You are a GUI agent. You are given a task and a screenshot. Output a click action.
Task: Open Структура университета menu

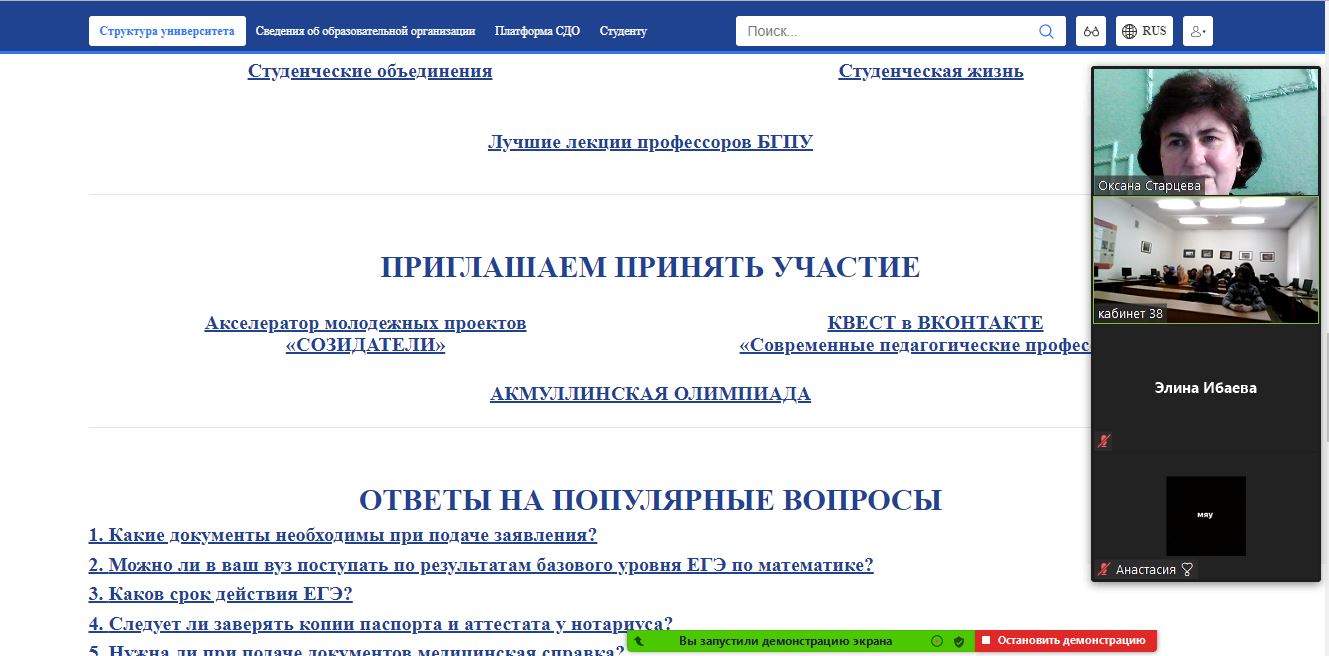point(167,31)
